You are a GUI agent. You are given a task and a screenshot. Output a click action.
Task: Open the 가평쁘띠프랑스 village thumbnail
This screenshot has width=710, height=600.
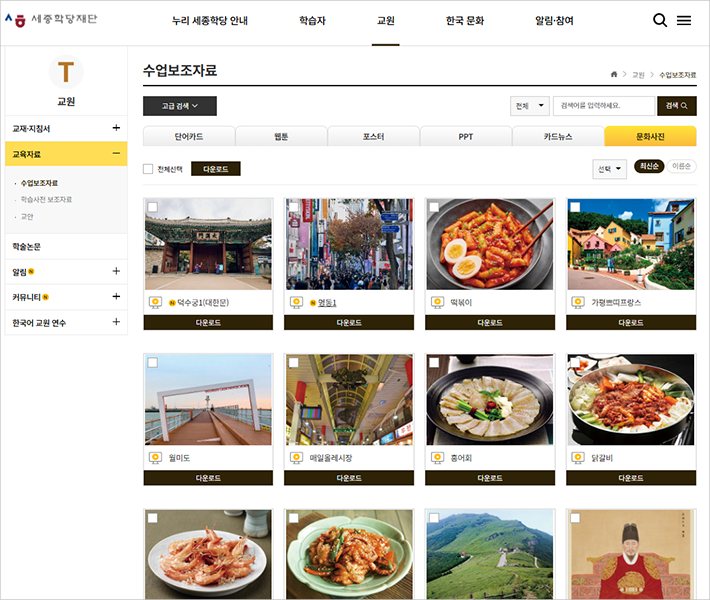(631, 244)
